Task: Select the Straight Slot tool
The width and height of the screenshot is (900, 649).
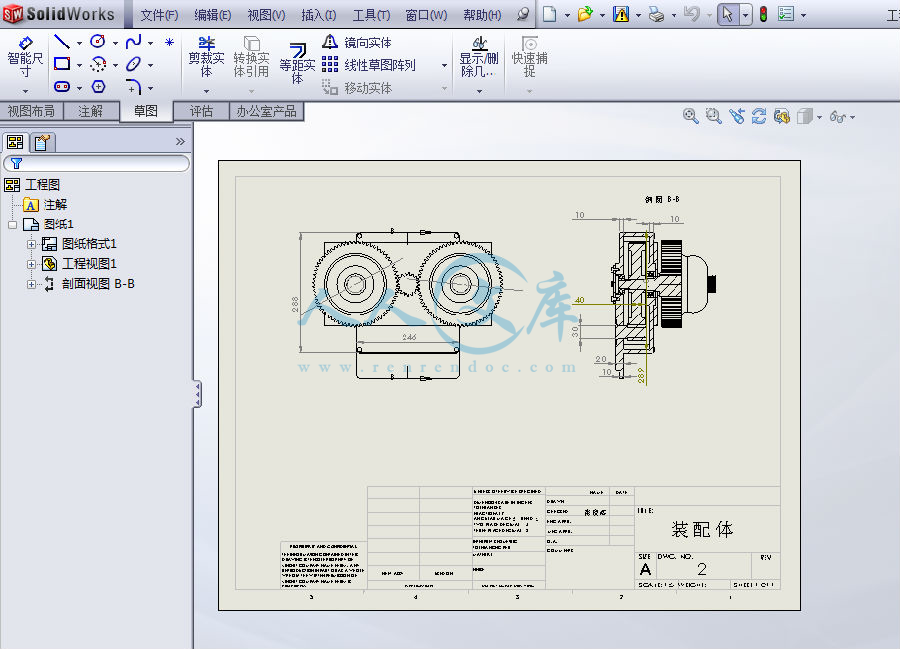Action: tap(61, 87)
